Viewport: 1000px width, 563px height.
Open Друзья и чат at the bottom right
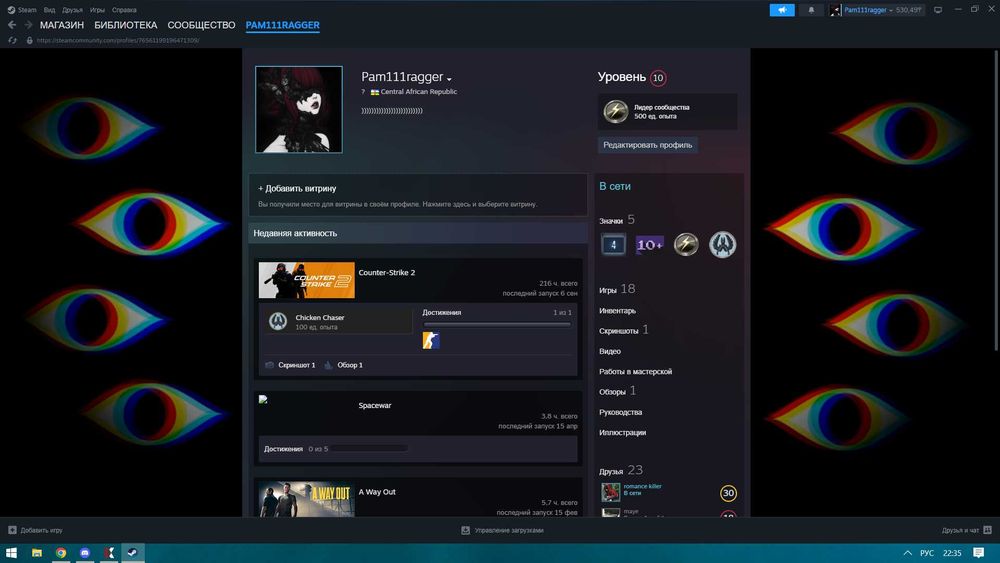click(966, 530)
